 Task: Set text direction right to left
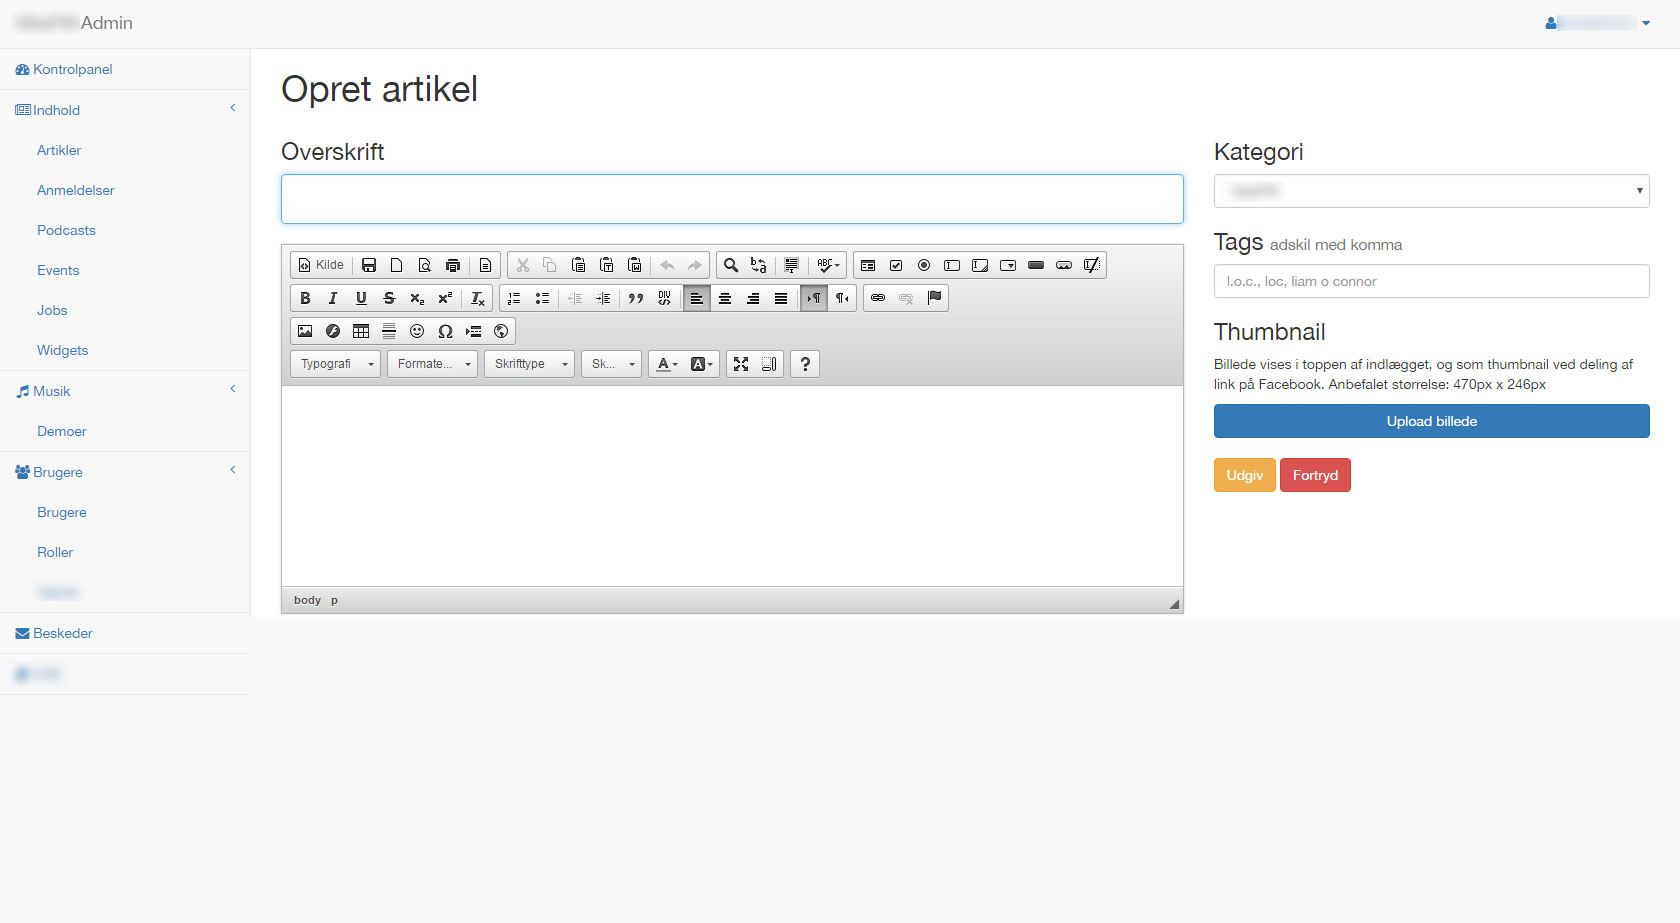point(842,298)
